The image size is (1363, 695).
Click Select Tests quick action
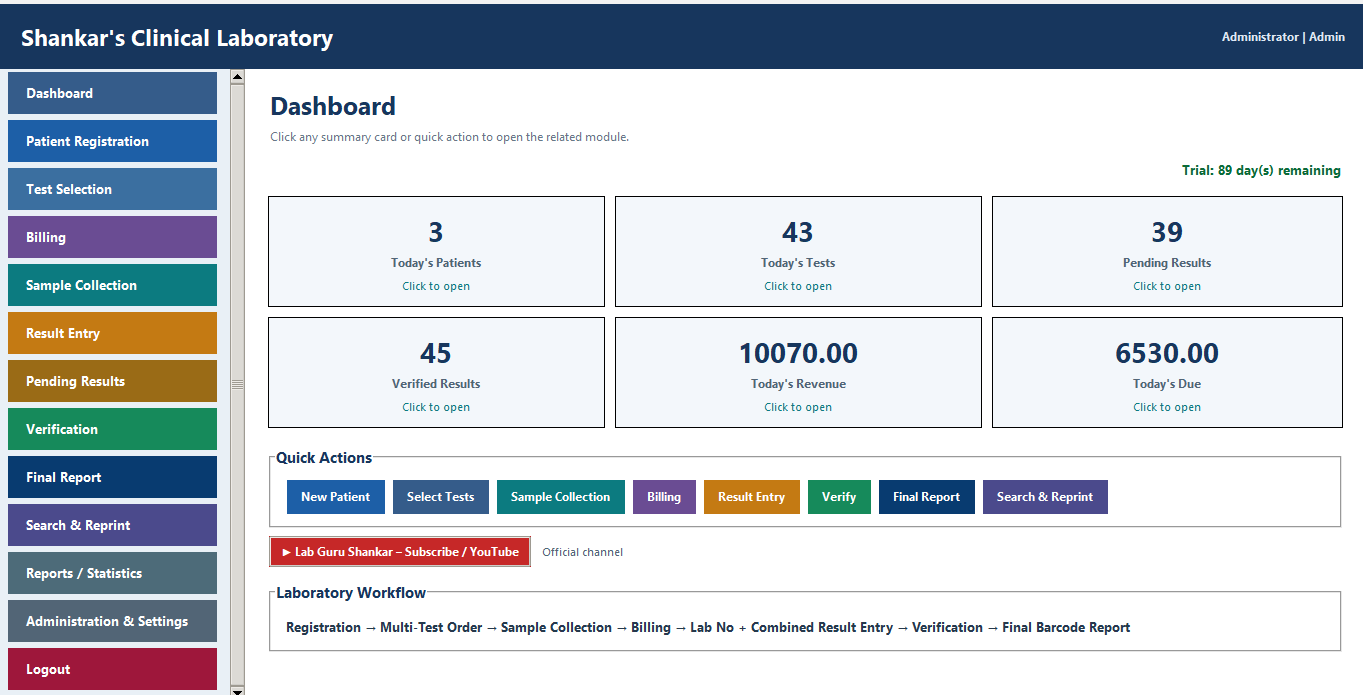[440, 497]
